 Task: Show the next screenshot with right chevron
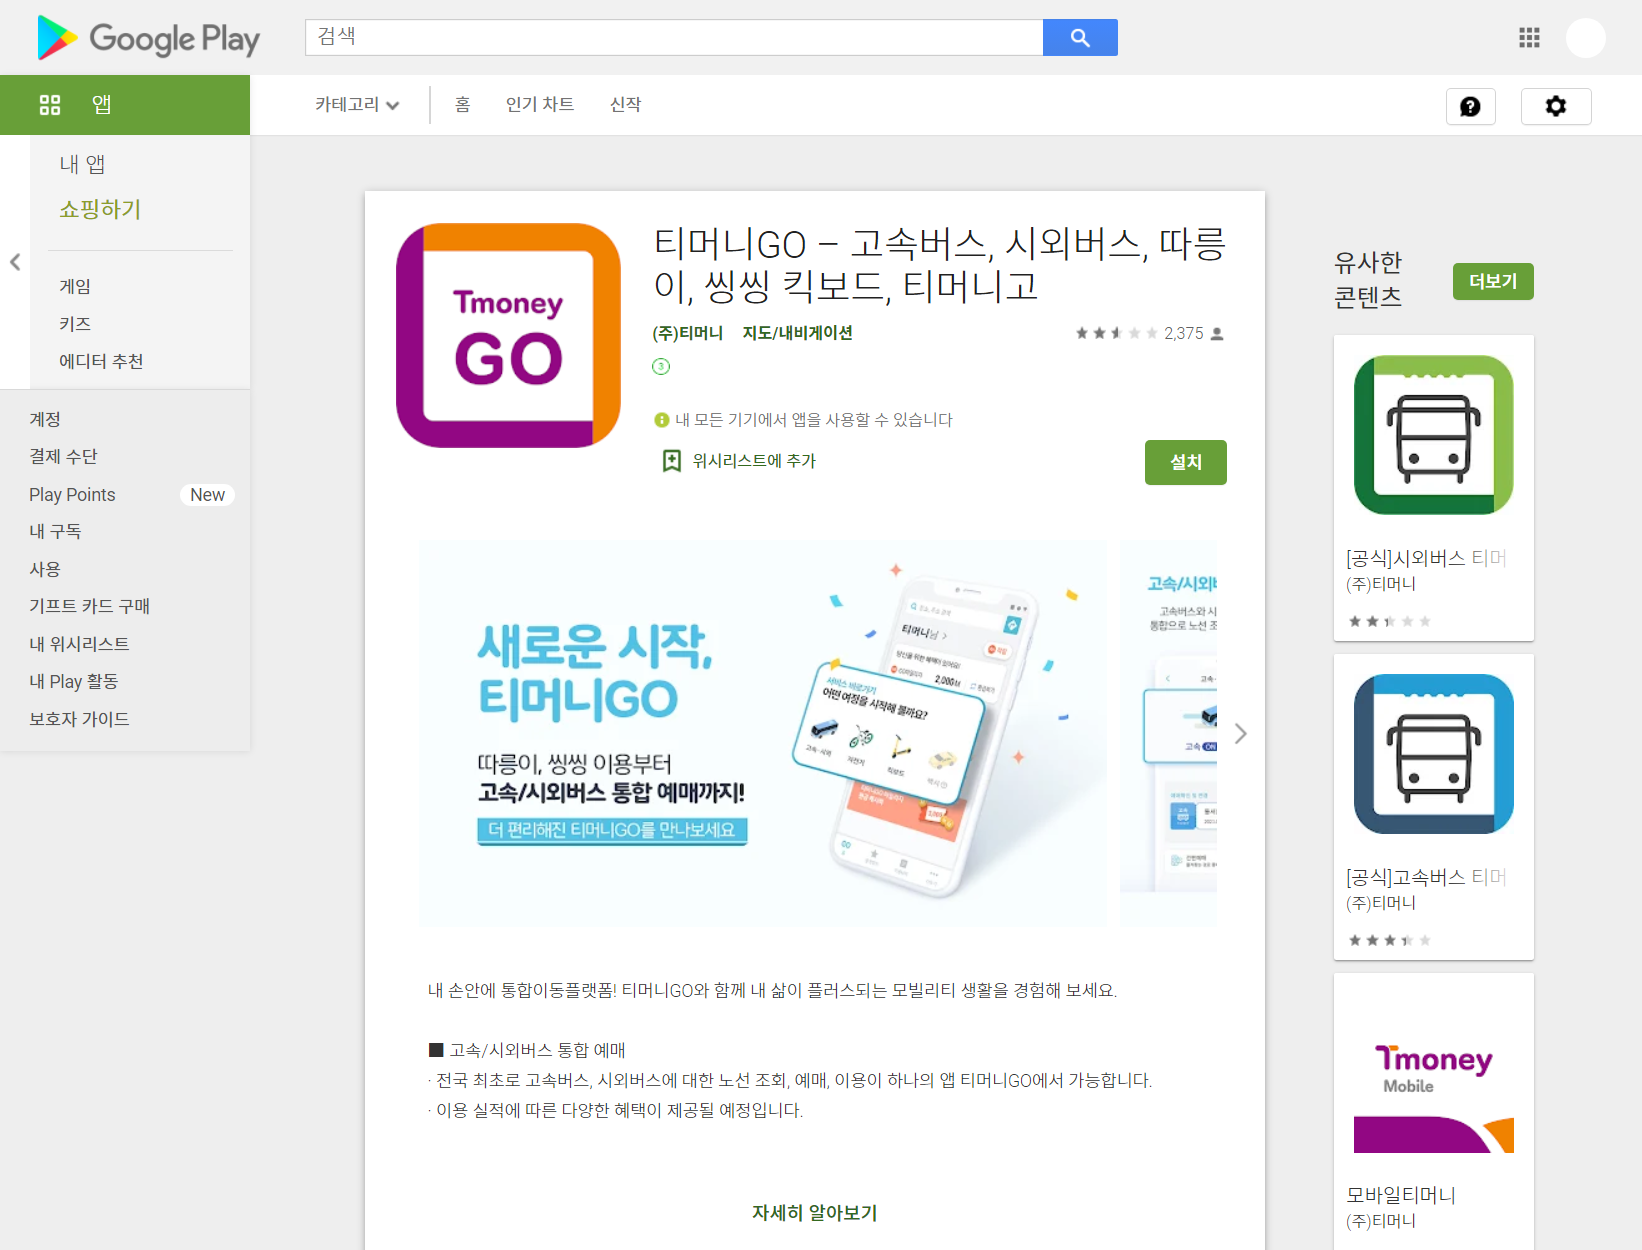[1240, 733]
